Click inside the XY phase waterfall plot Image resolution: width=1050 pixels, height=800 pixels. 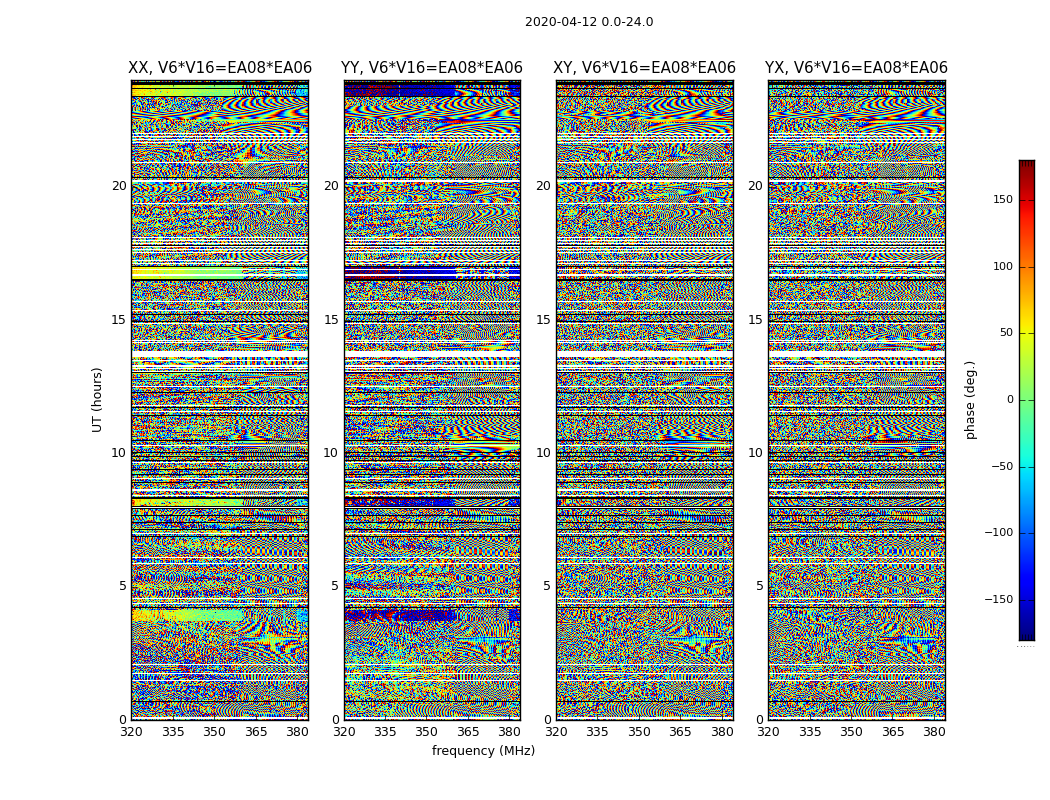(x=644, y=400)
